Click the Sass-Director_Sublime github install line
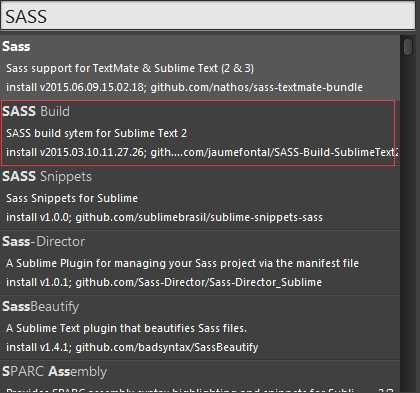420x393 pixels. [164, 282]
